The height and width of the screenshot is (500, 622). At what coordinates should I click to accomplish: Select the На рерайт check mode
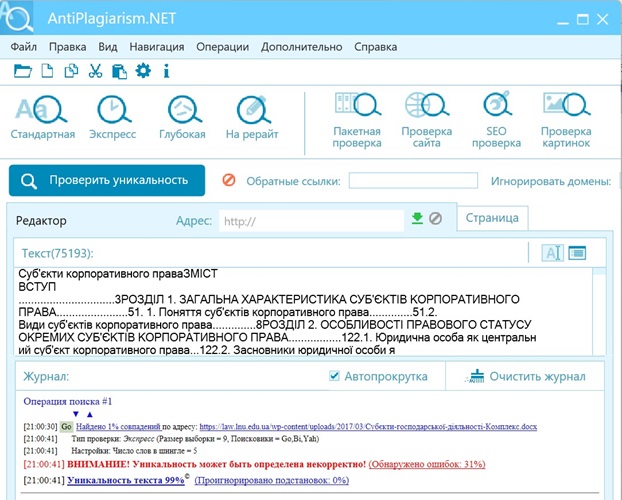(x=252, y=117)
